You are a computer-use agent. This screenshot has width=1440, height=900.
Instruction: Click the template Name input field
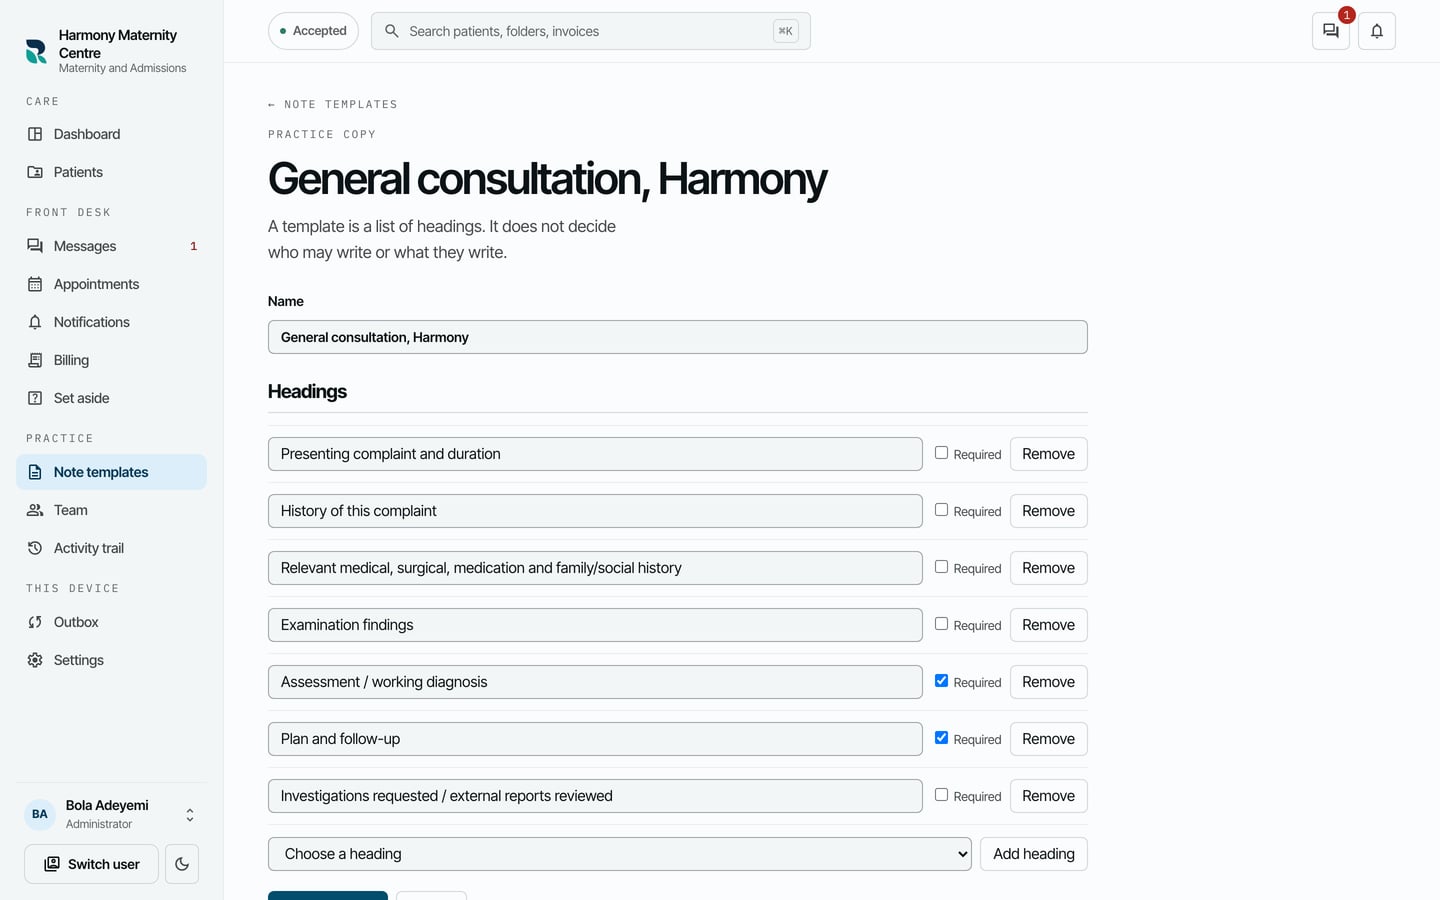(x=678, y=337)
